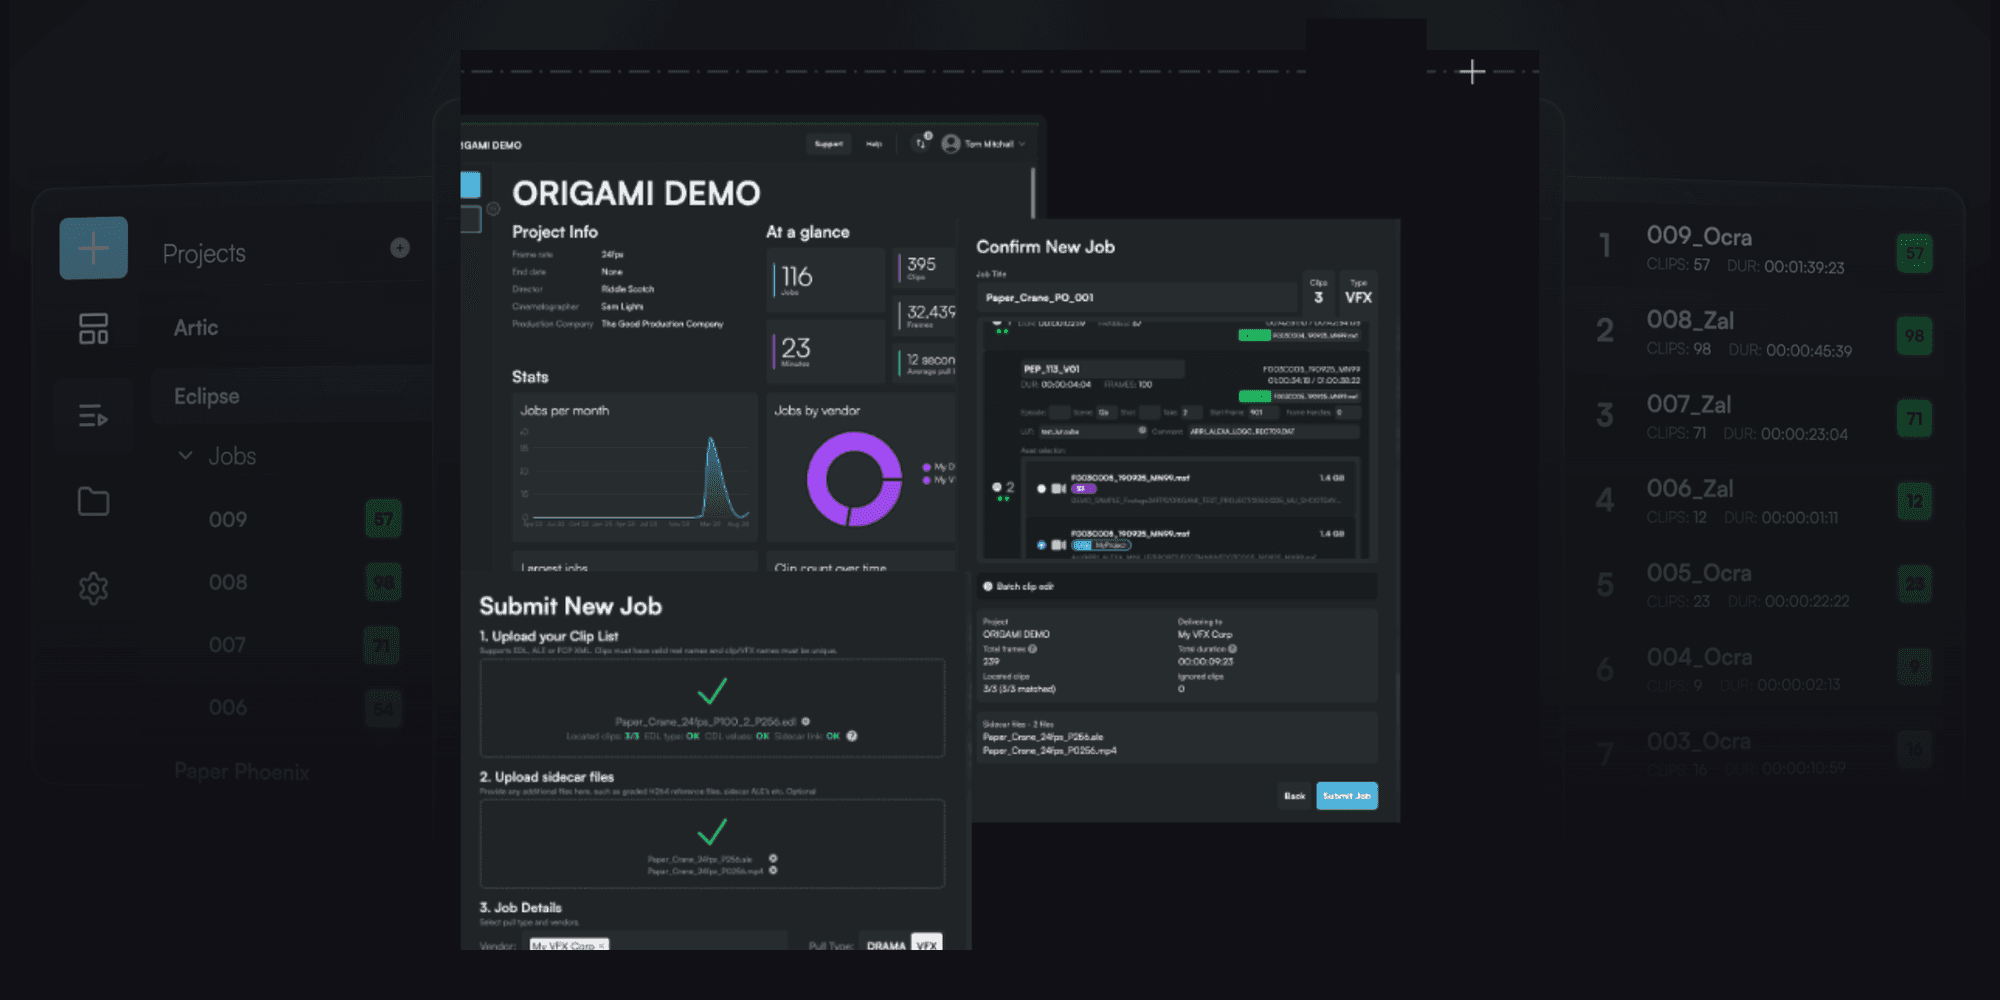The width and height of the screenshot is (2000, 1000).
Task: Click the Start Frame field 901
Action: point(1262,412)
